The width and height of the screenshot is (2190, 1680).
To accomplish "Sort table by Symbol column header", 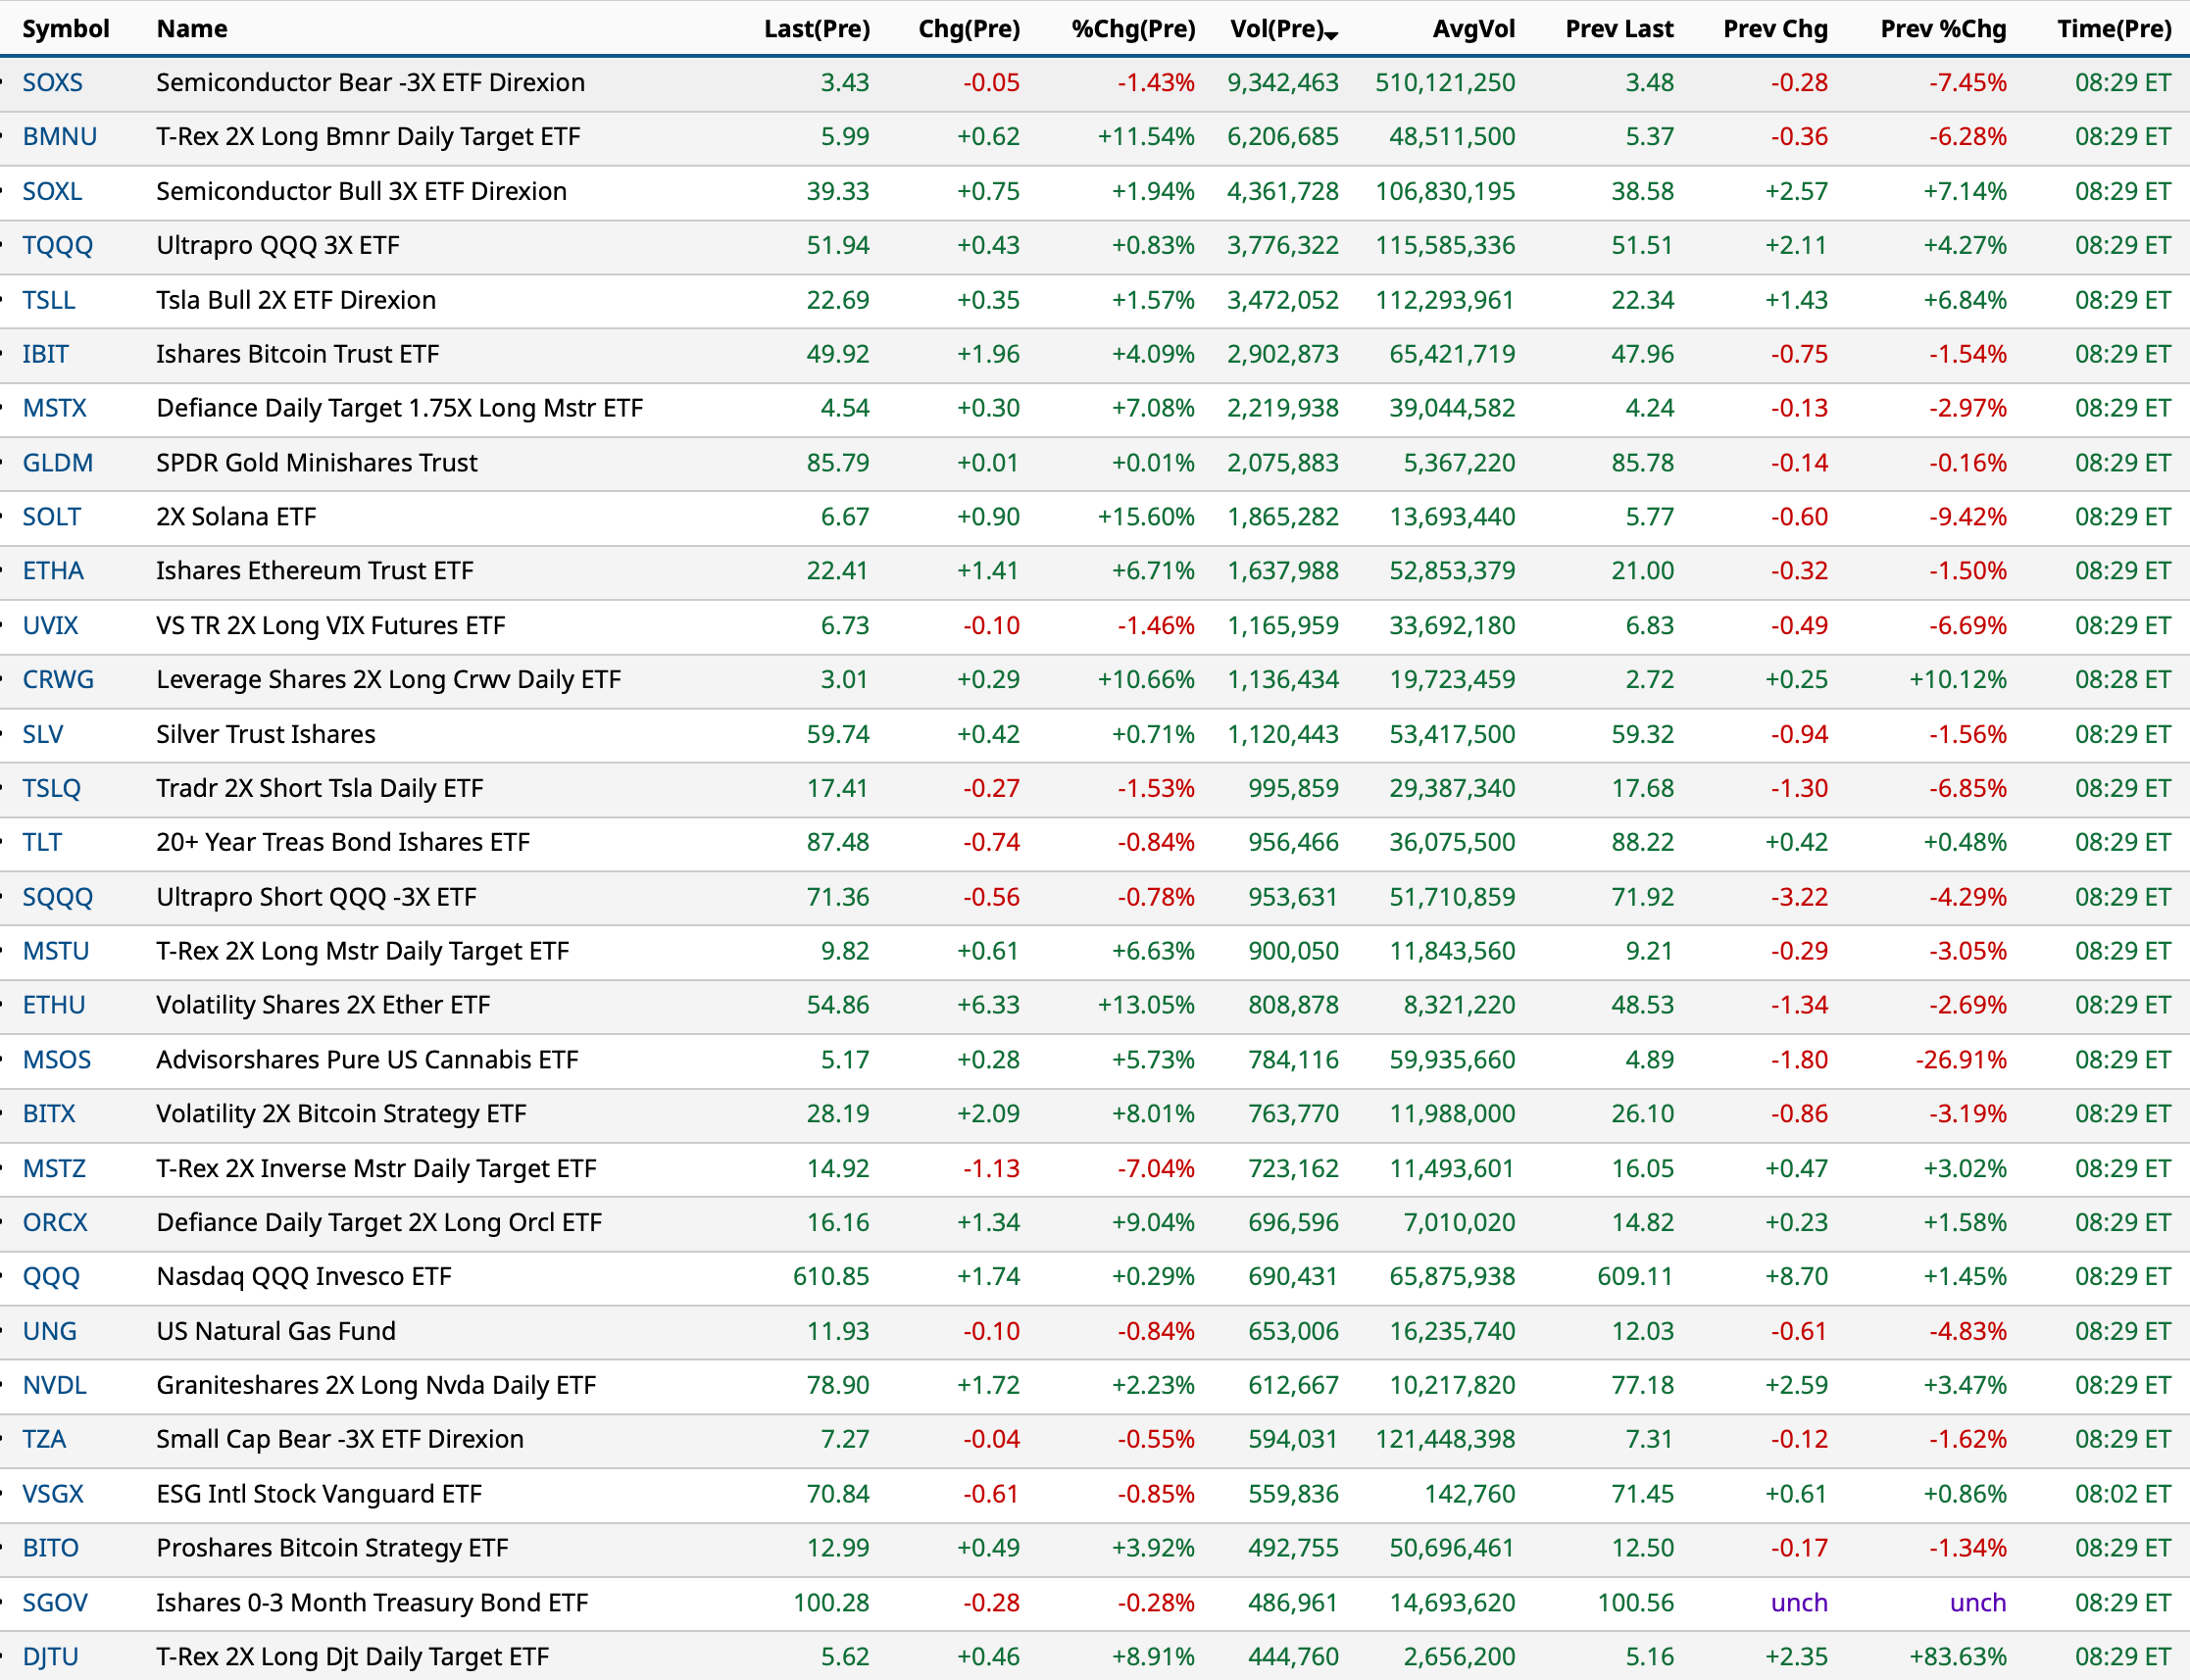I will point(65,28).
